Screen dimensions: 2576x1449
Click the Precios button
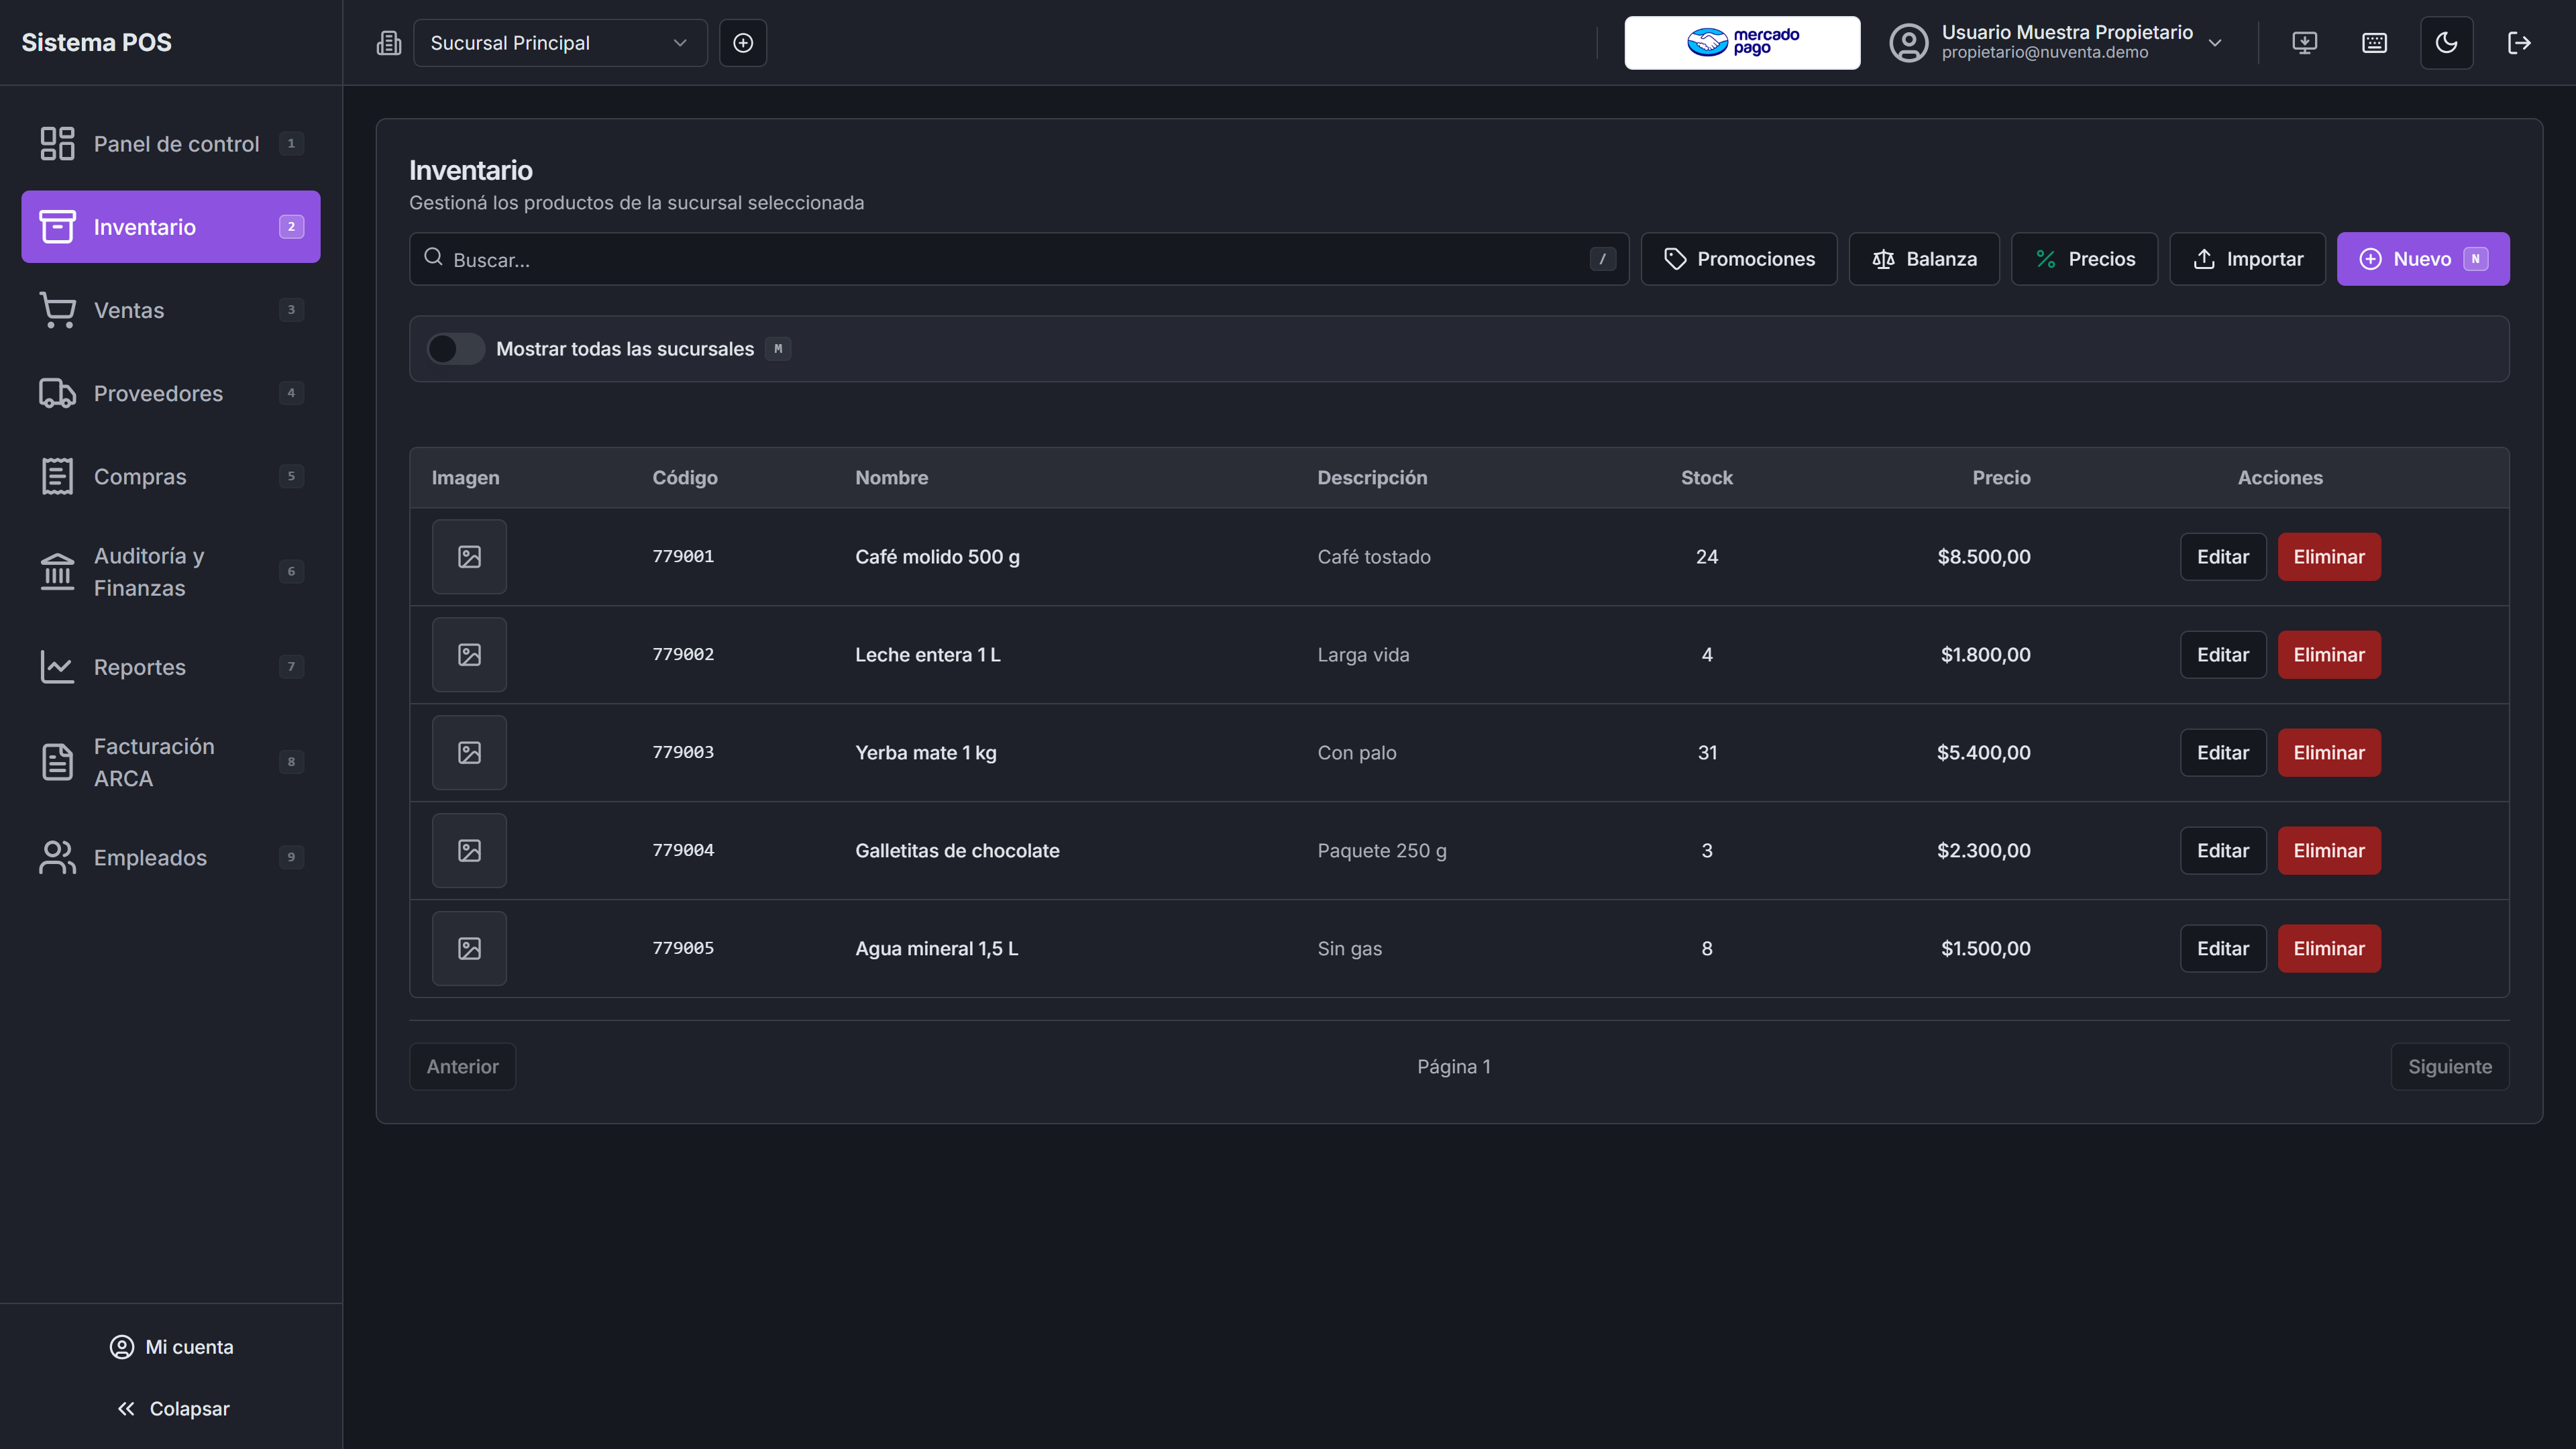2084,259
